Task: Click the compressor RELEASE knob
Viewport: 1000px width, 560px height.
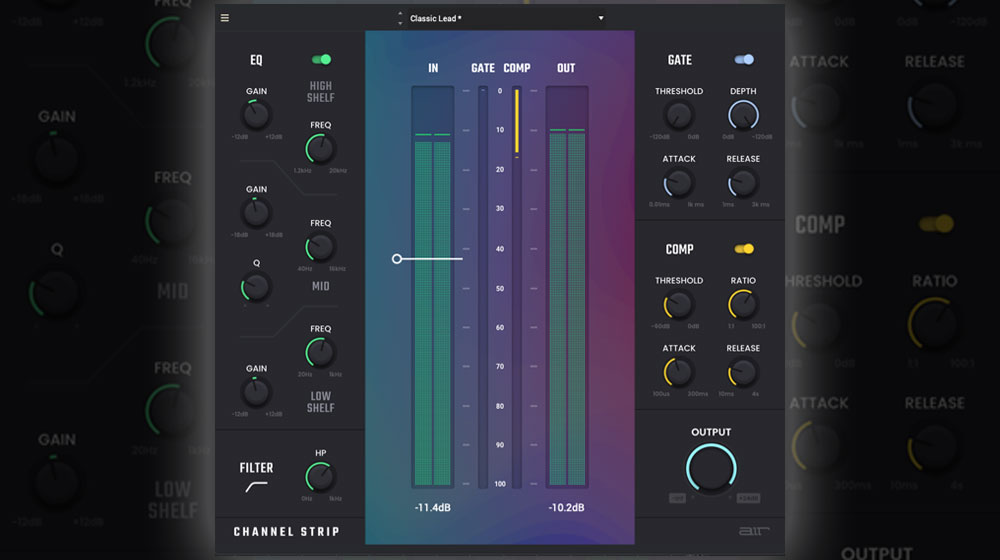Action: coord(743,373)
